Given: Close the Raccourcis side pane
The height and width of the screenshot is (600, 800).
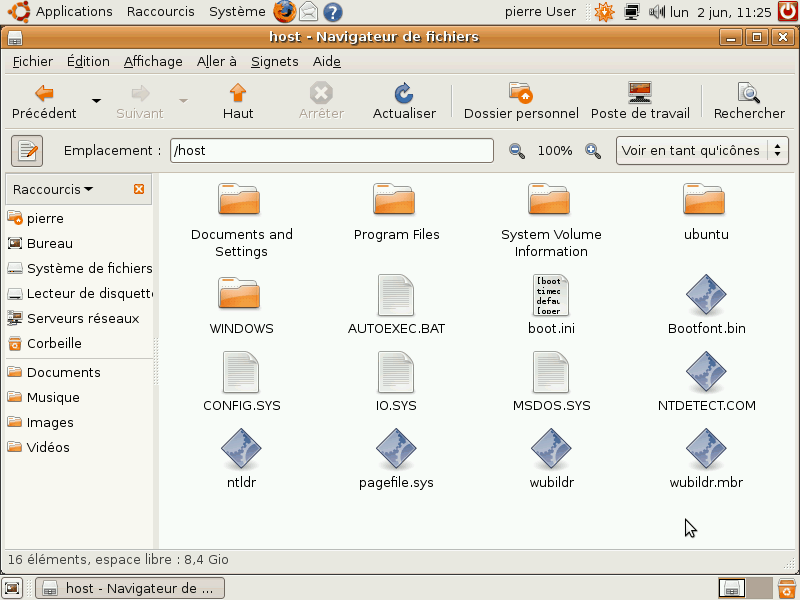Looking at the screenshot, I should 139,189.
